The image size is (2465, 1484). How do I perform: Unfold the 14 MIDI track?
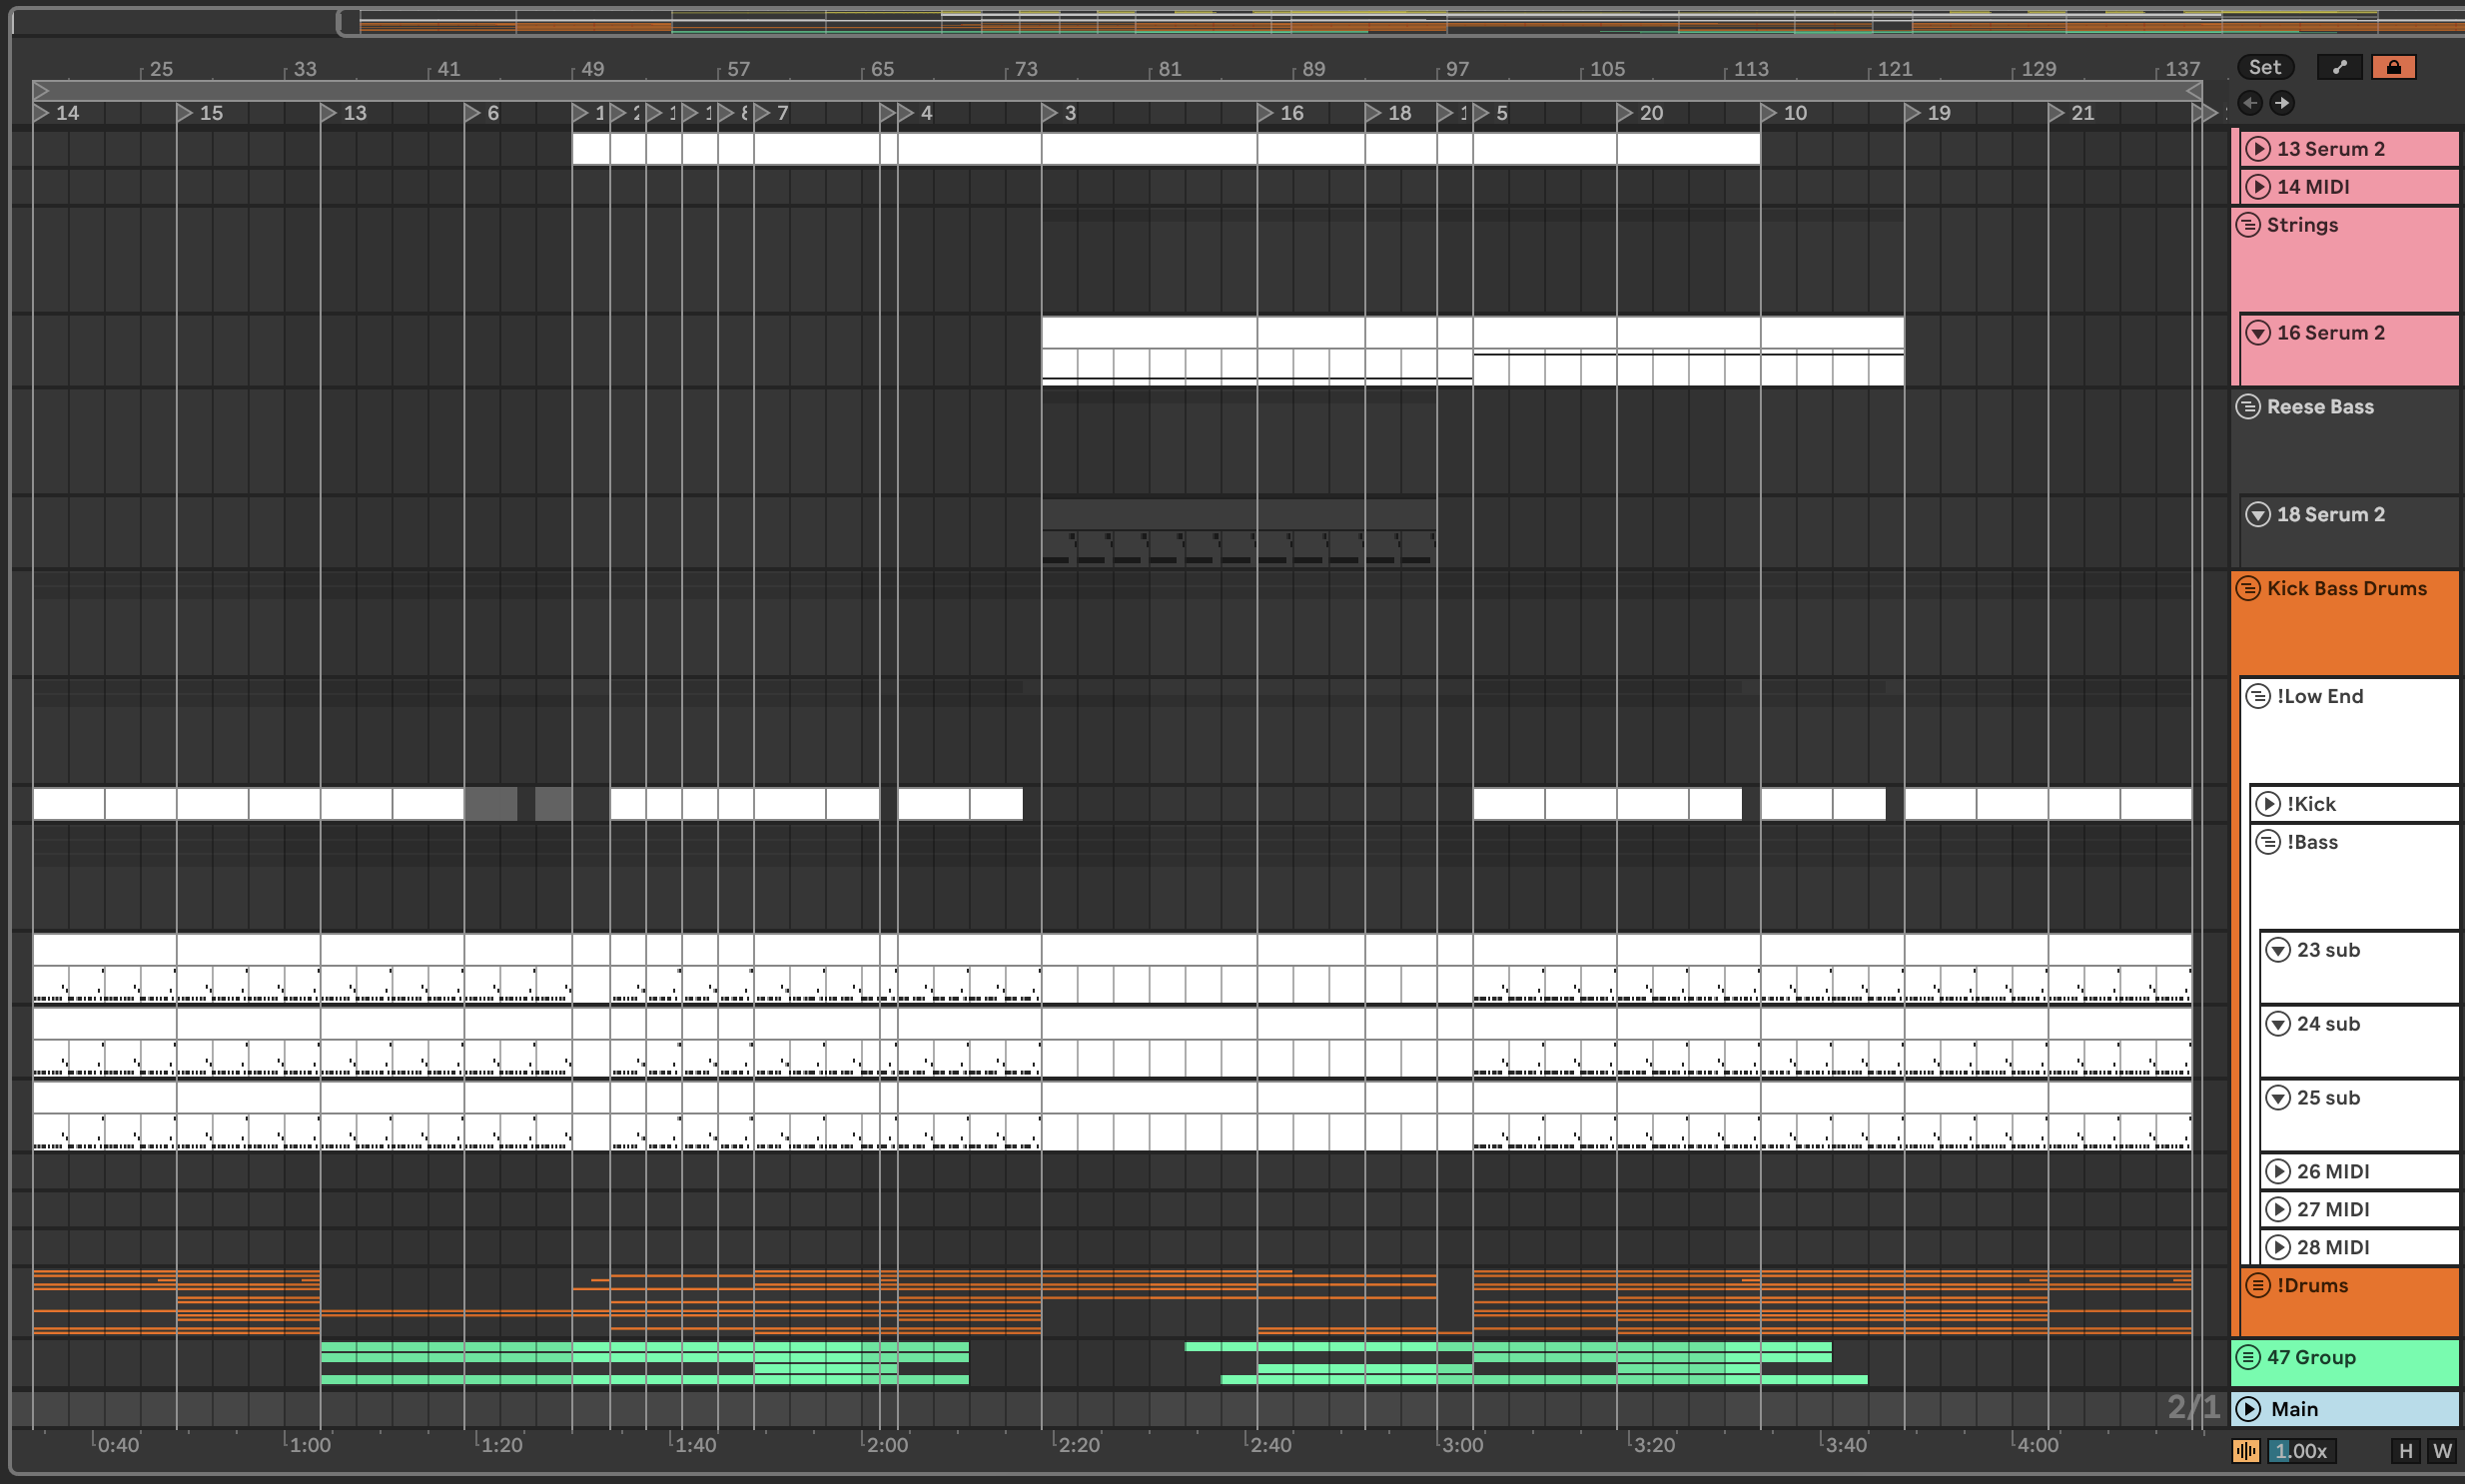click(2258, 187)
